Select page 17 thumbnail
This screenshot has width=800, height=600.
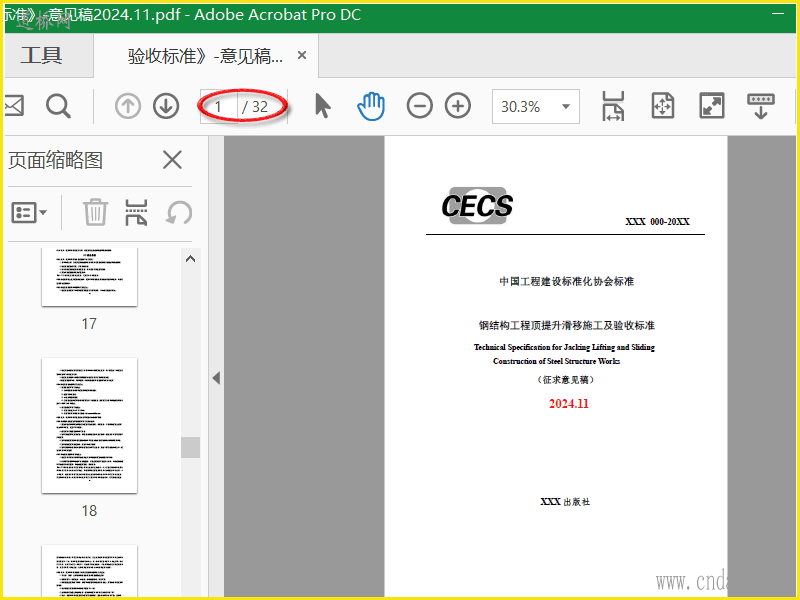coord(89,277)
